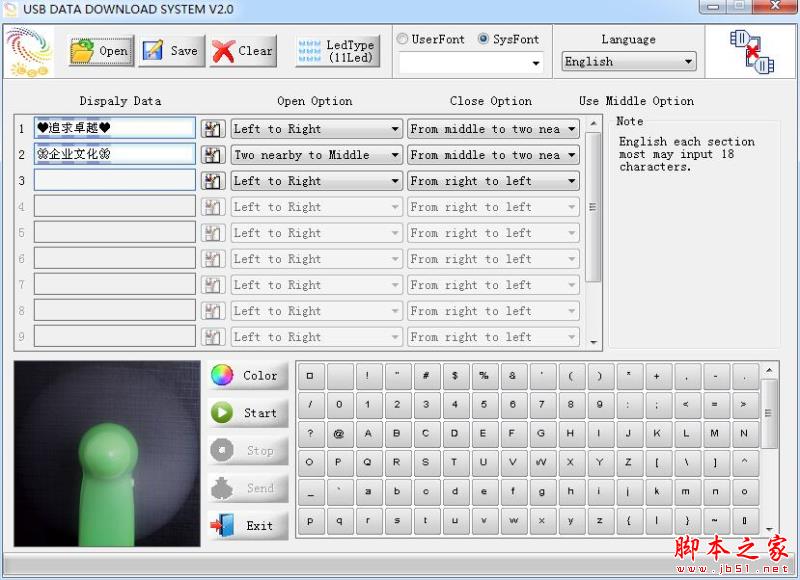Click the digit 9 key
Screen dimensions: 800x580
click(x=599, y=405)
